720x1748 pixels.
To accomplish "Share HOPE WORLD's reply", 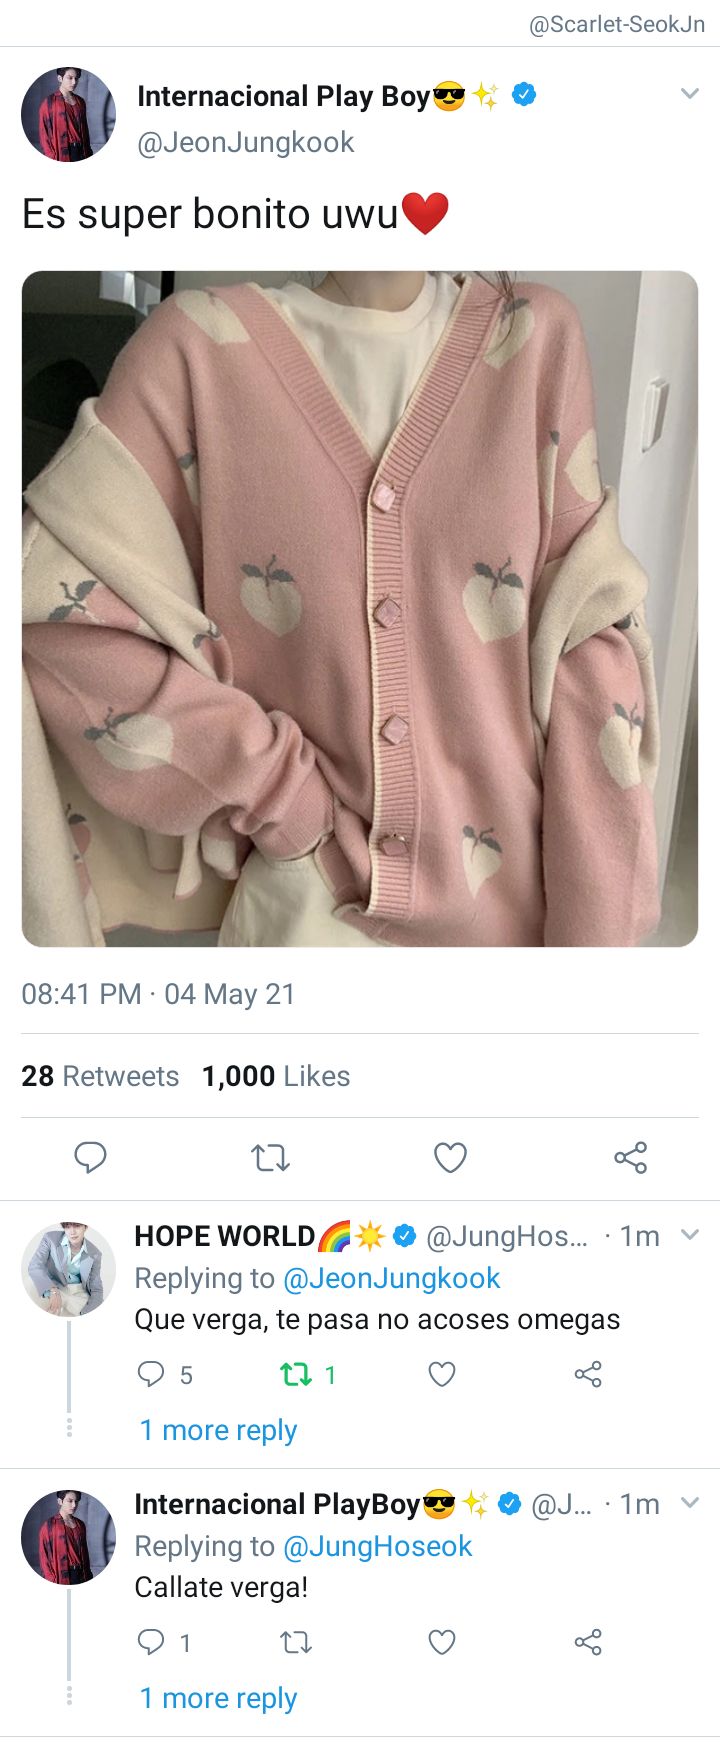I will (x=588, y=1375).
